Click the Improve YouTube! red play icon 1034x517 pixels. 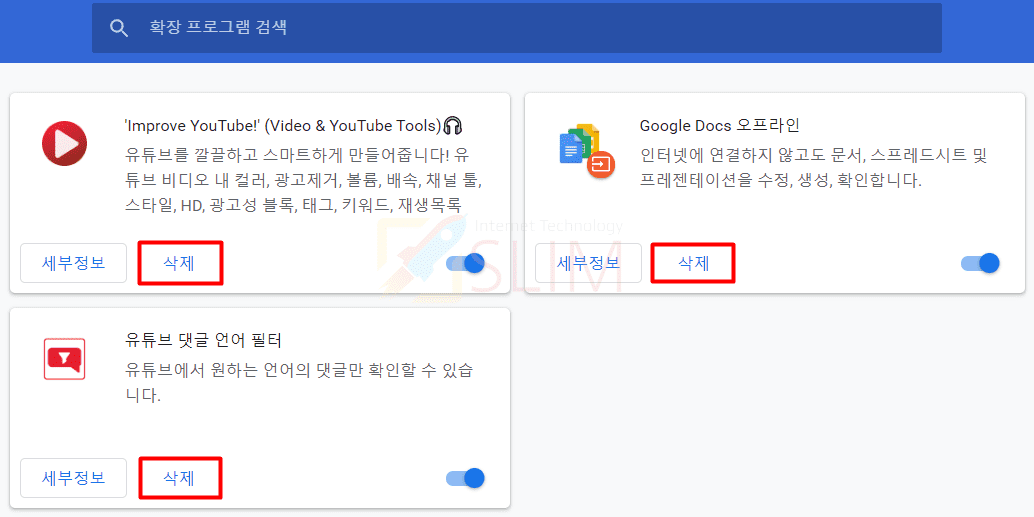point(65,144)
